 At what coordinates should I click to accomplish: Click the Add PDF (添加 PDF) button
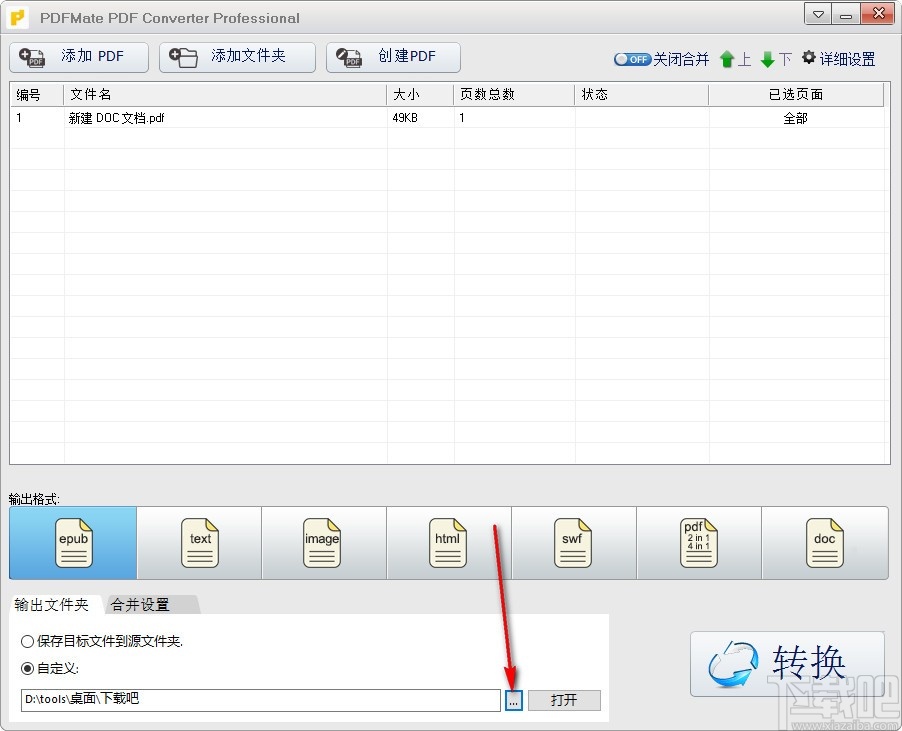pos(79,57)
